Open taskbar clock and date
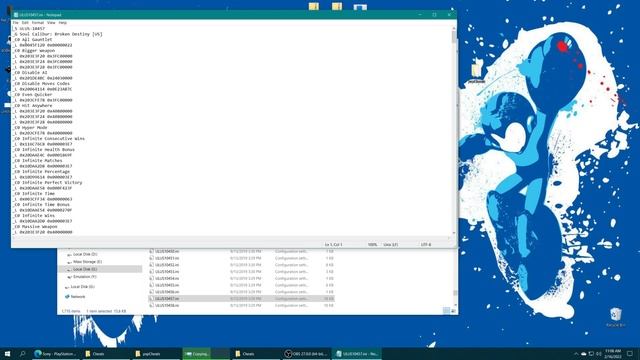 click(613, 353)
